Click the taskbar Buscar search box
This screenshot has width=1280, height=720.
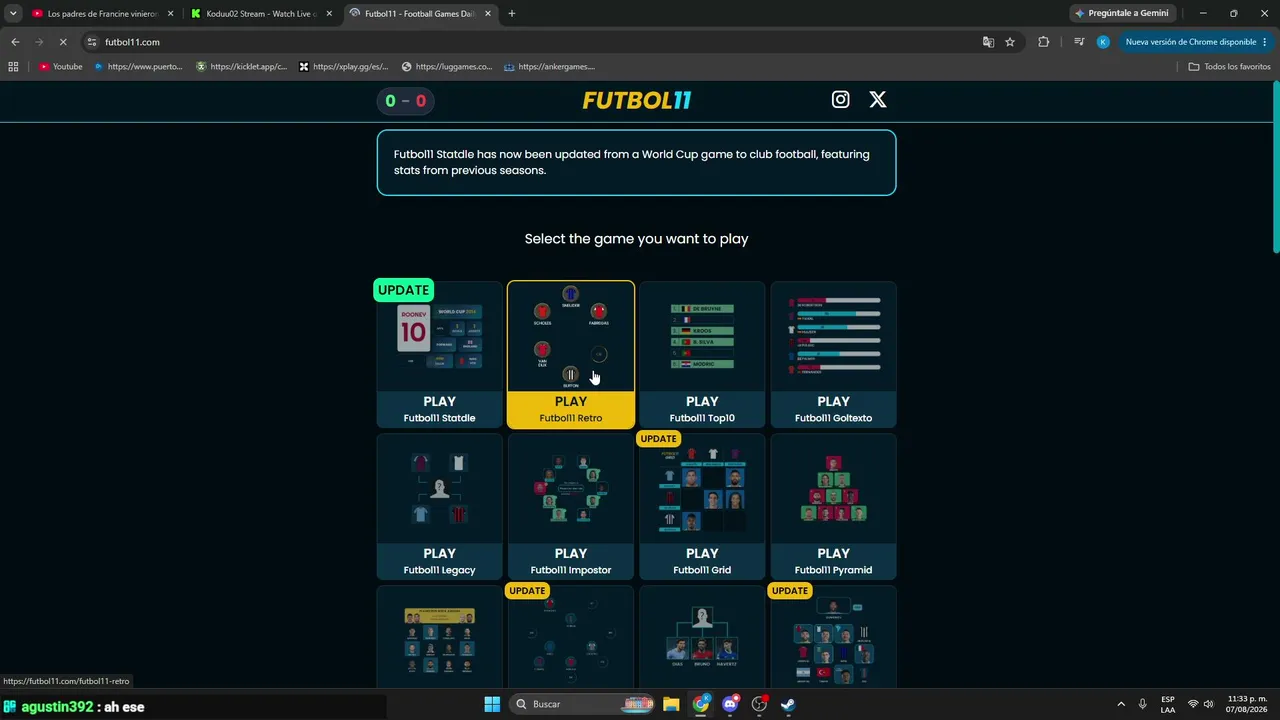coord(582,704)
